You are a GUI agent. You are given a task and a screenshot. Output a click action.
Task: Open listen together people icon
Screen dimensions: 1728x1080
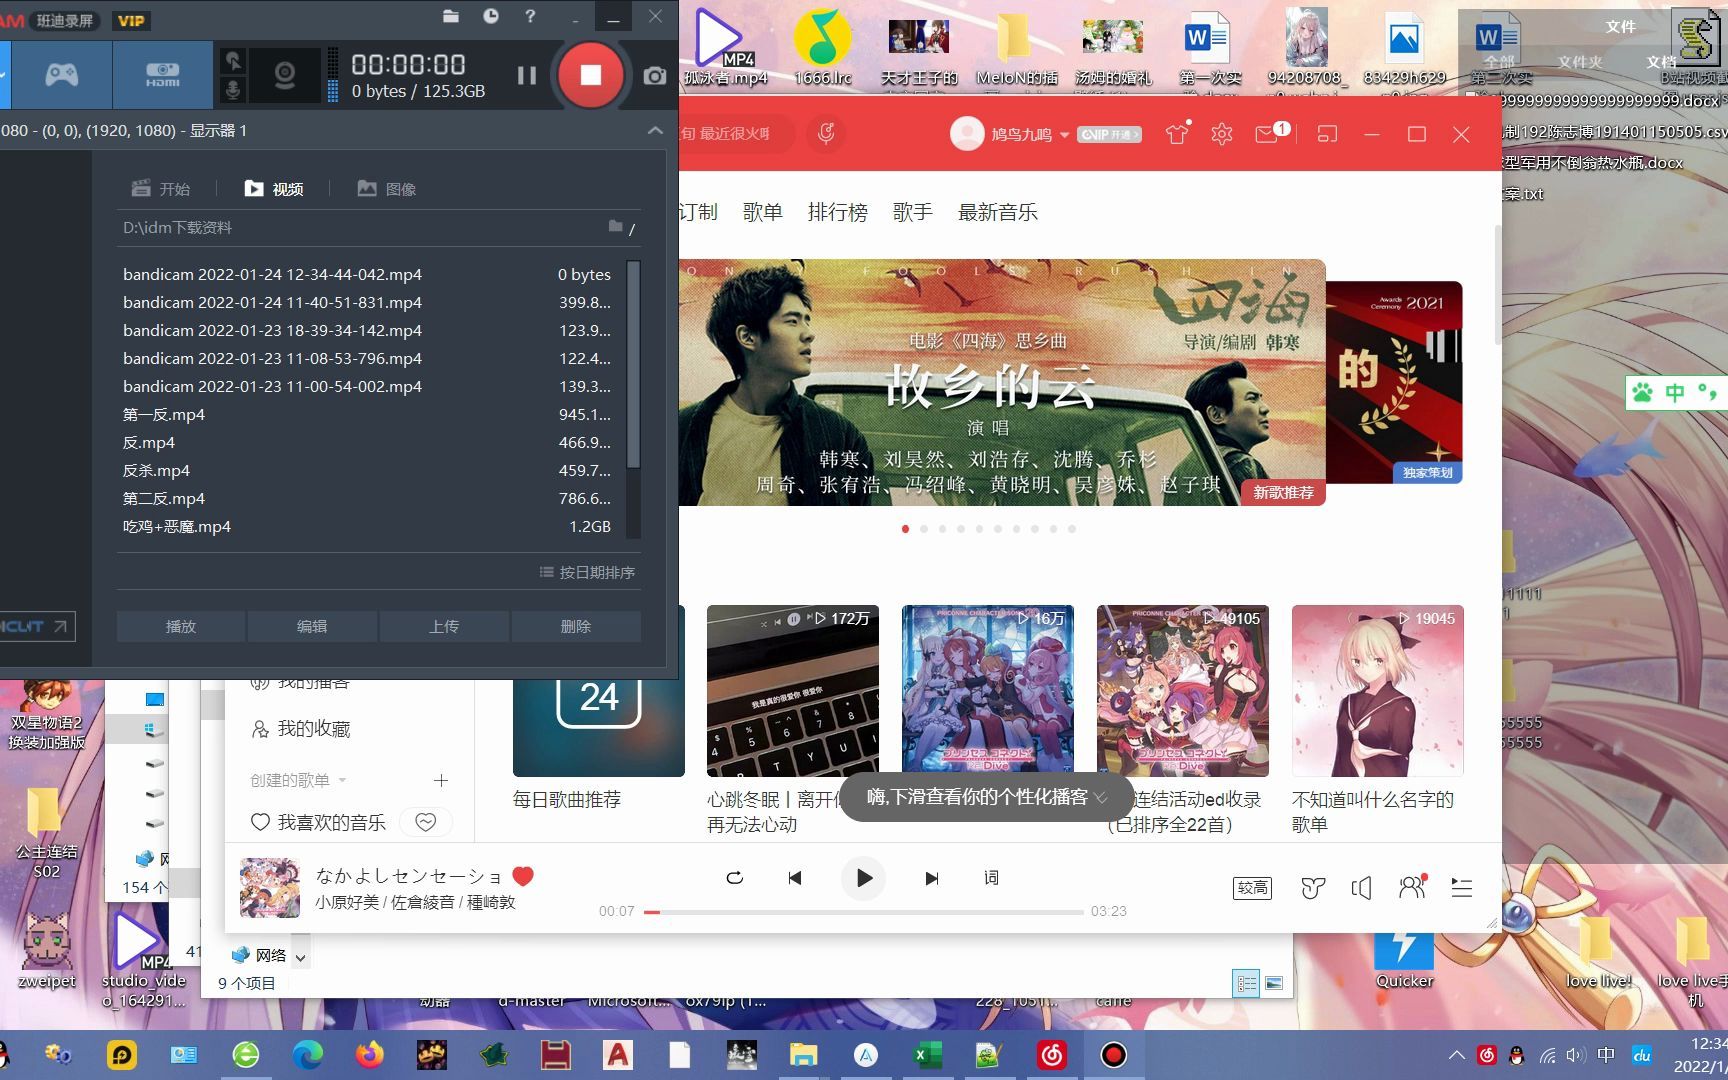click(x=1412, y=886)
